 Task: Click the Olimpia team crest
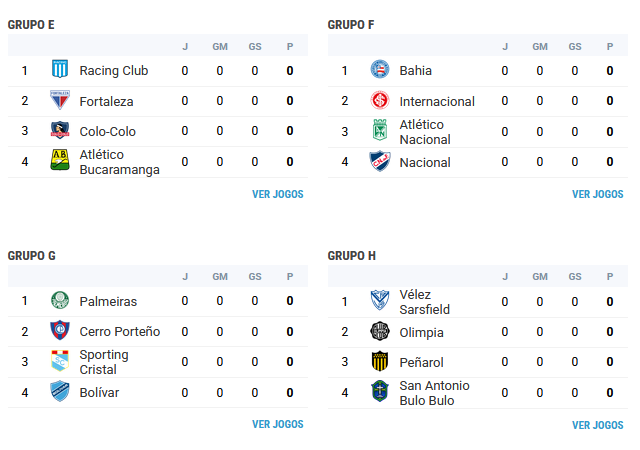380,331
